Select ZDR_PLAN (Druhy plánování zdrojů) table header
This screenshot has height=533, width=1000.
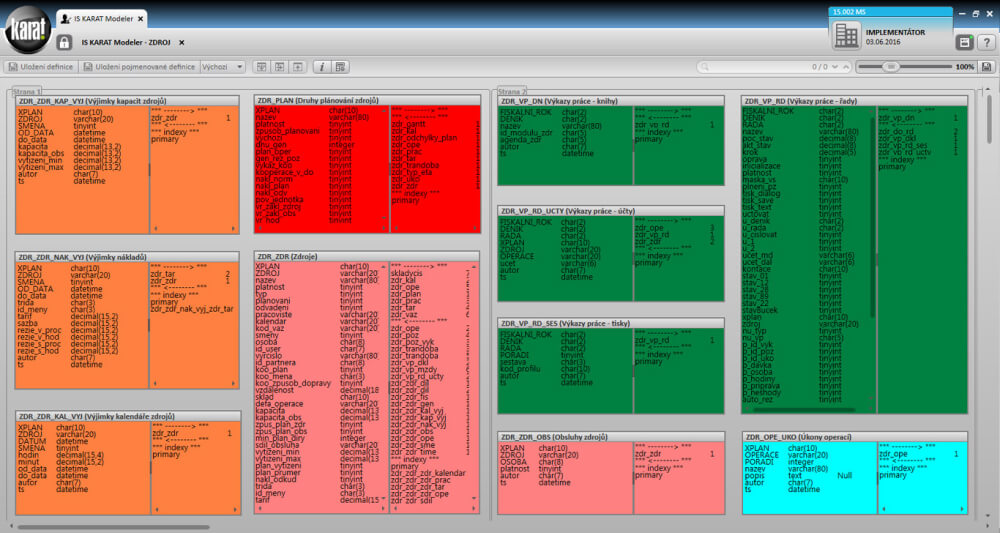[367, 100]
